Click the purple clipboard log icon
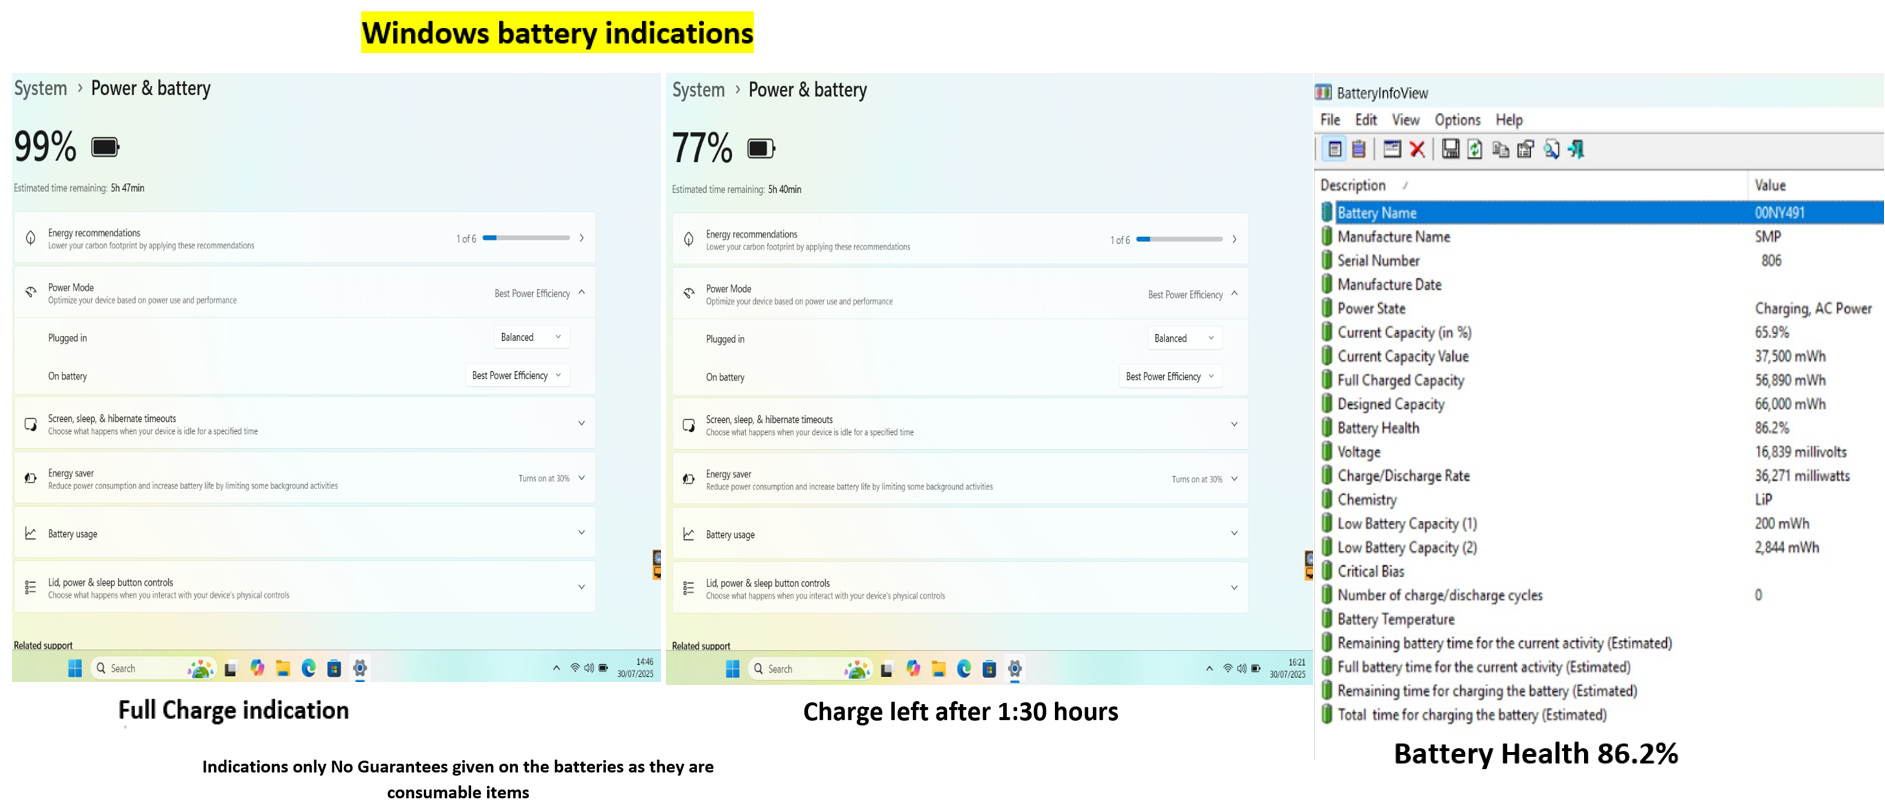Viewport: 1885px width, 811px height. (x=1359, y=150)
